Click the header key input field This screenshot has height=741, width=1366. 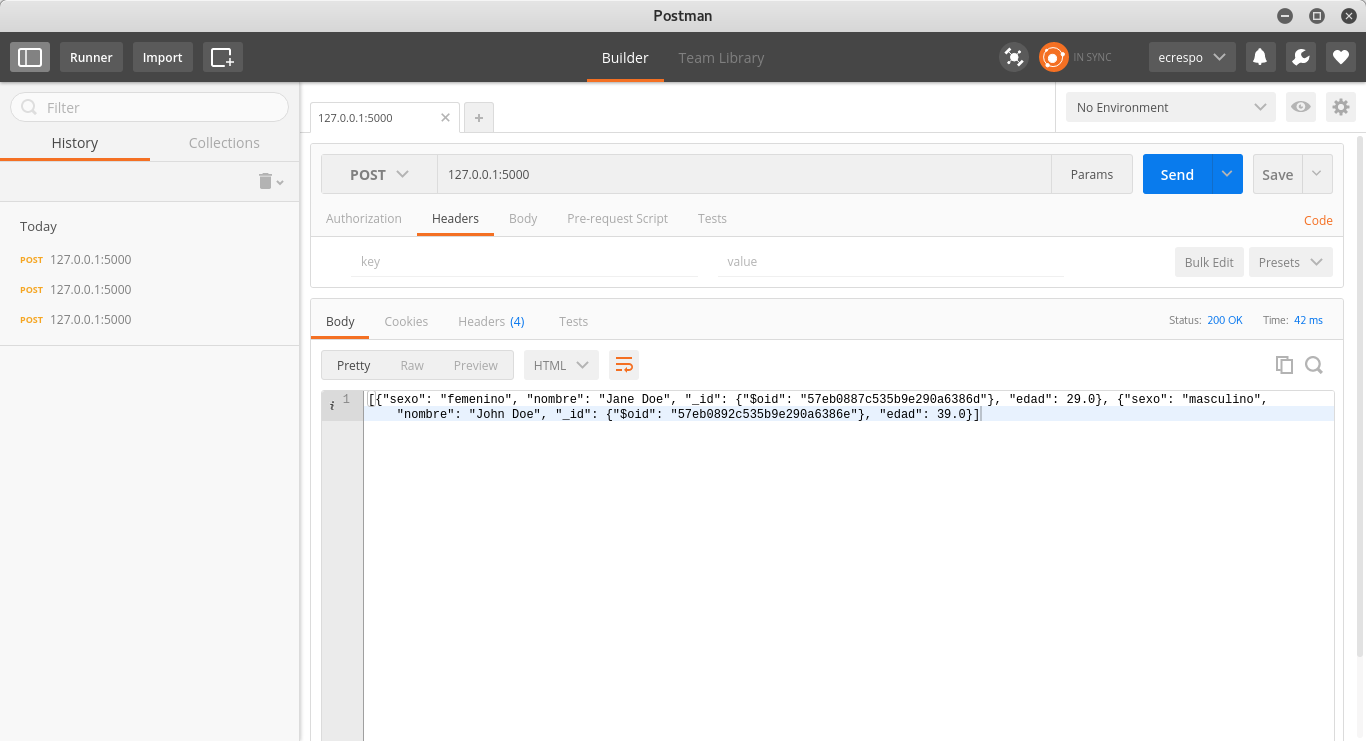point(524,261)
